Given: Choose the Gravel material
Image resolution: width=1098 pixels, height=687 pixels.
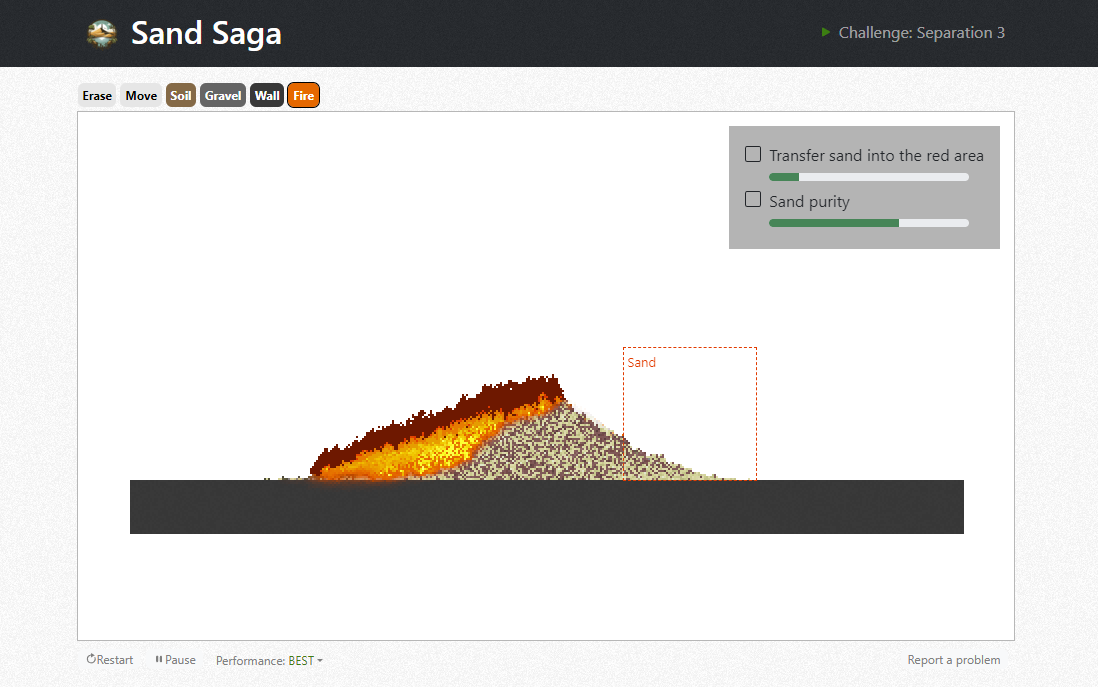Looking at the screenshot, I should tap(223, 96).
